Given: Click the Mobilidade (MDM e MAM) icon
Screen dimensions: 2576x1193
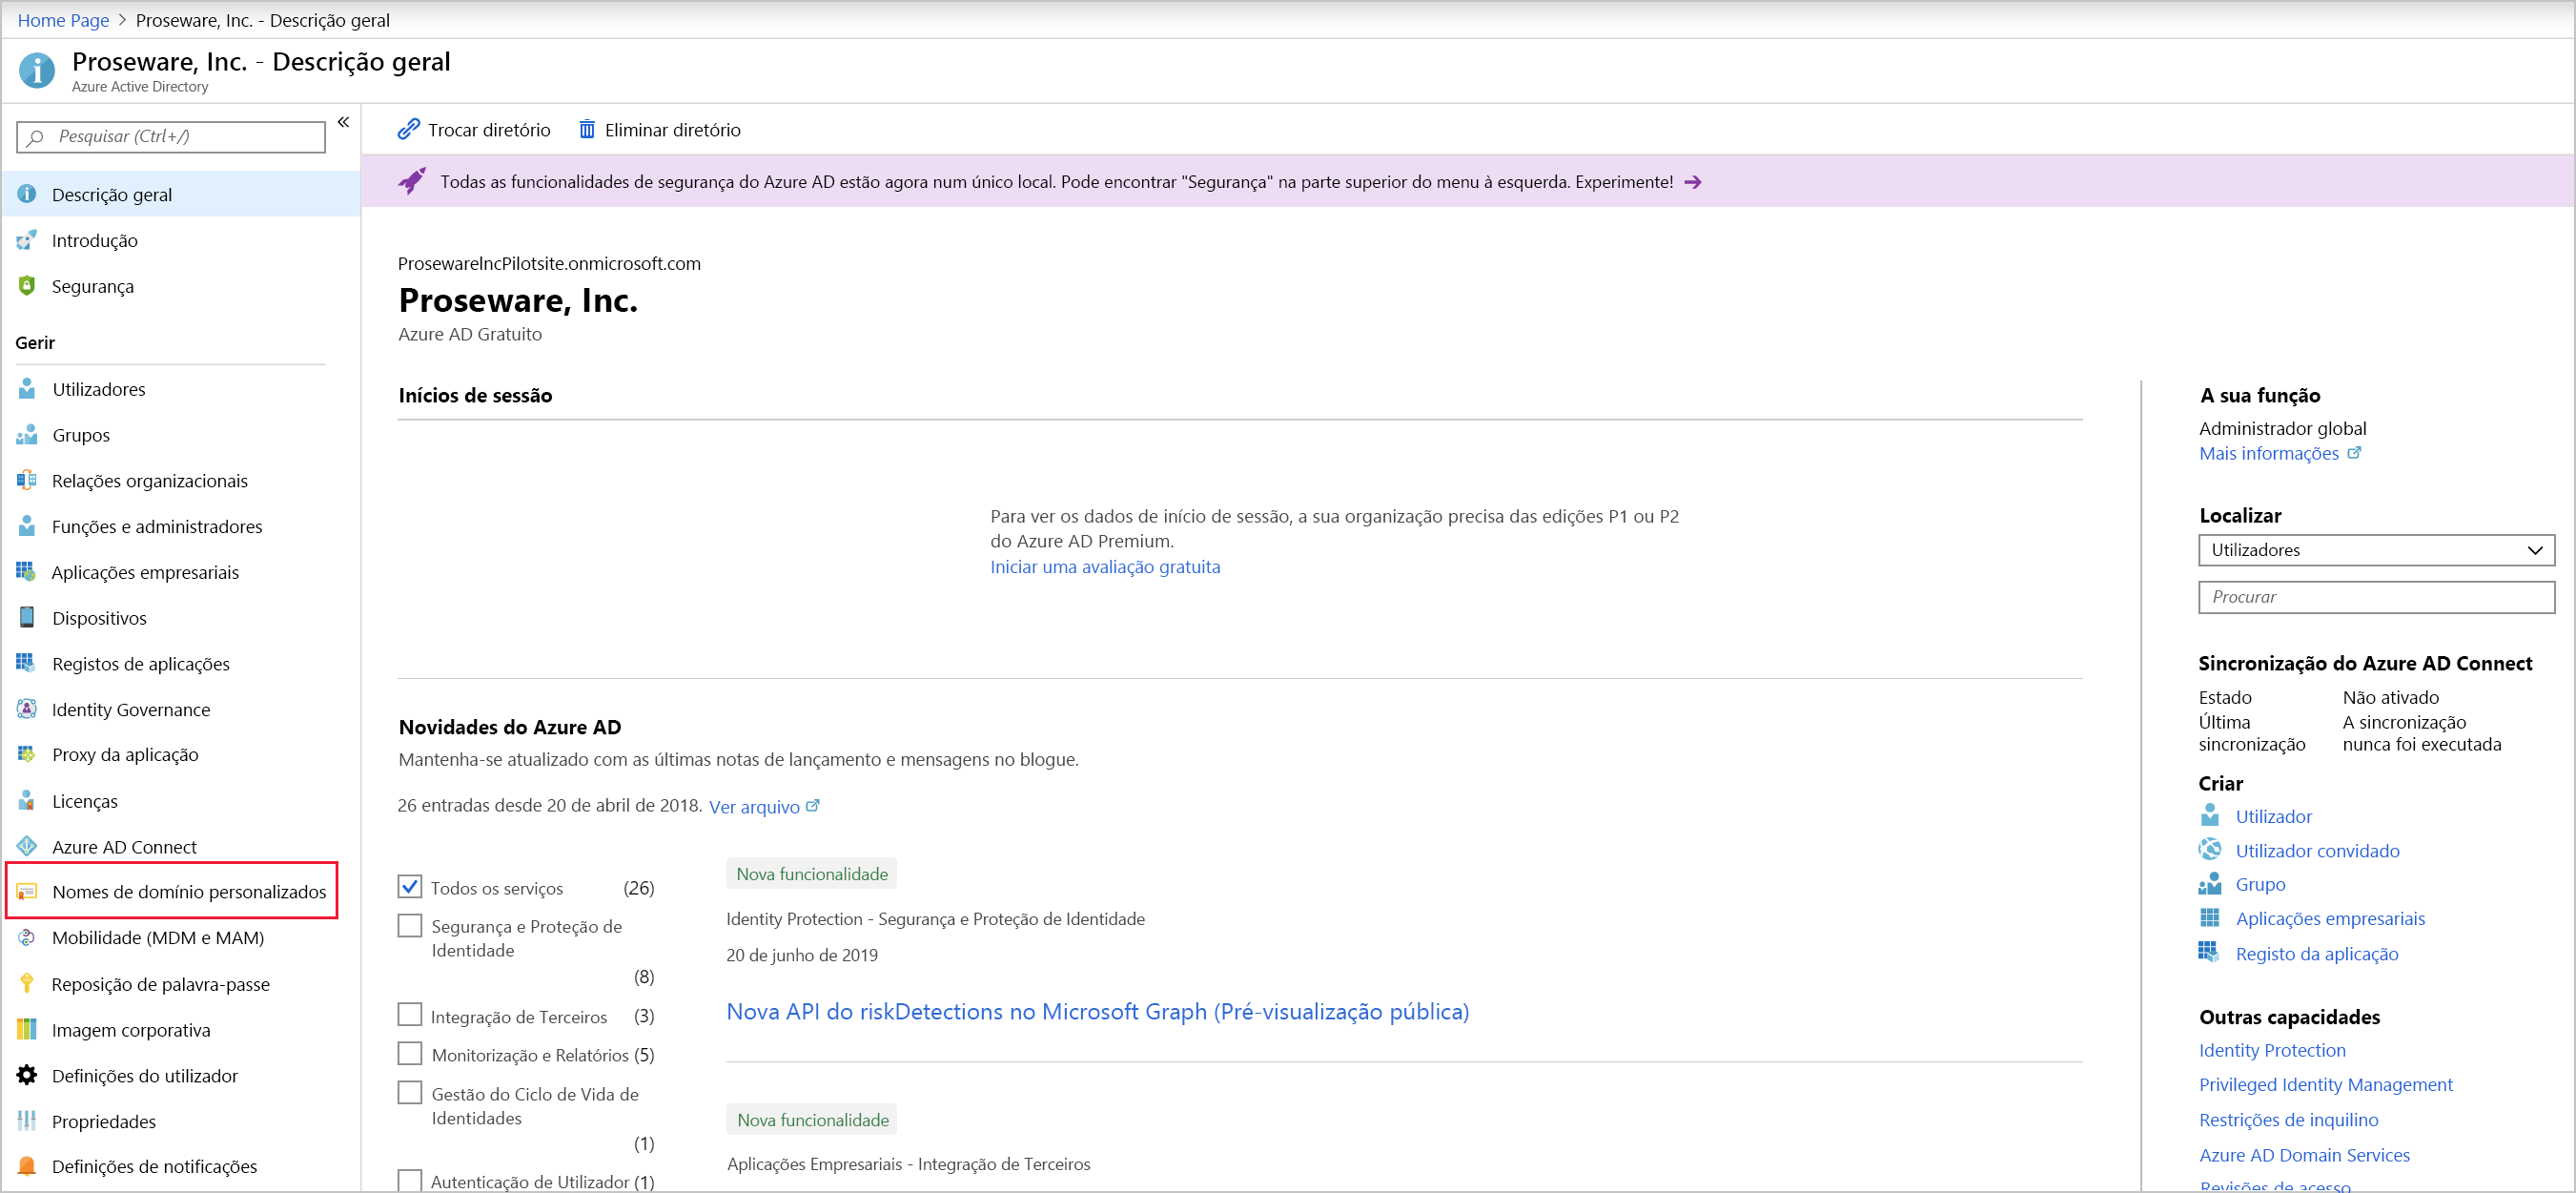Looking at the screenshot, I should click(x=27, y=937).
